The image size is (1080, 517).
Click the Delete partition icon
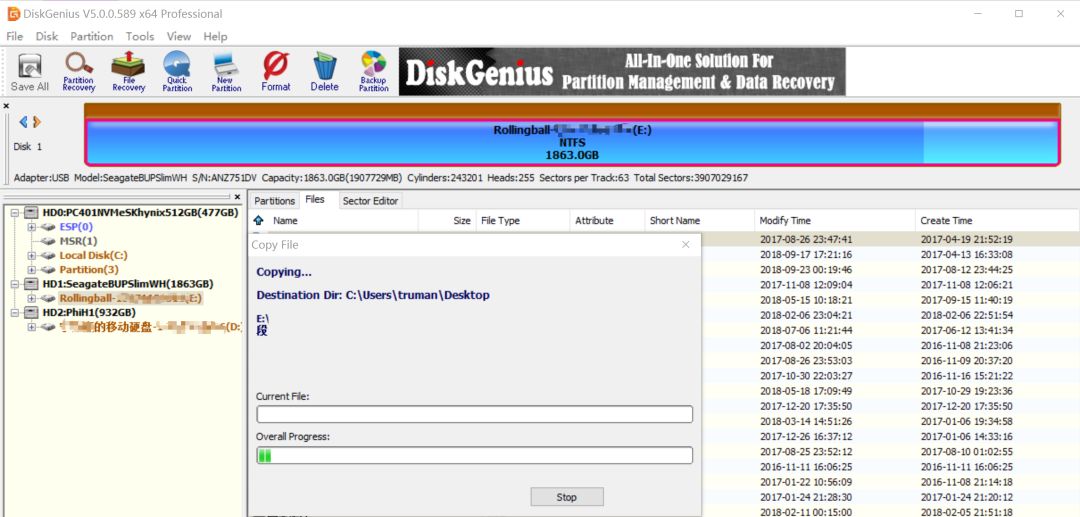click(x=324, y=71)
